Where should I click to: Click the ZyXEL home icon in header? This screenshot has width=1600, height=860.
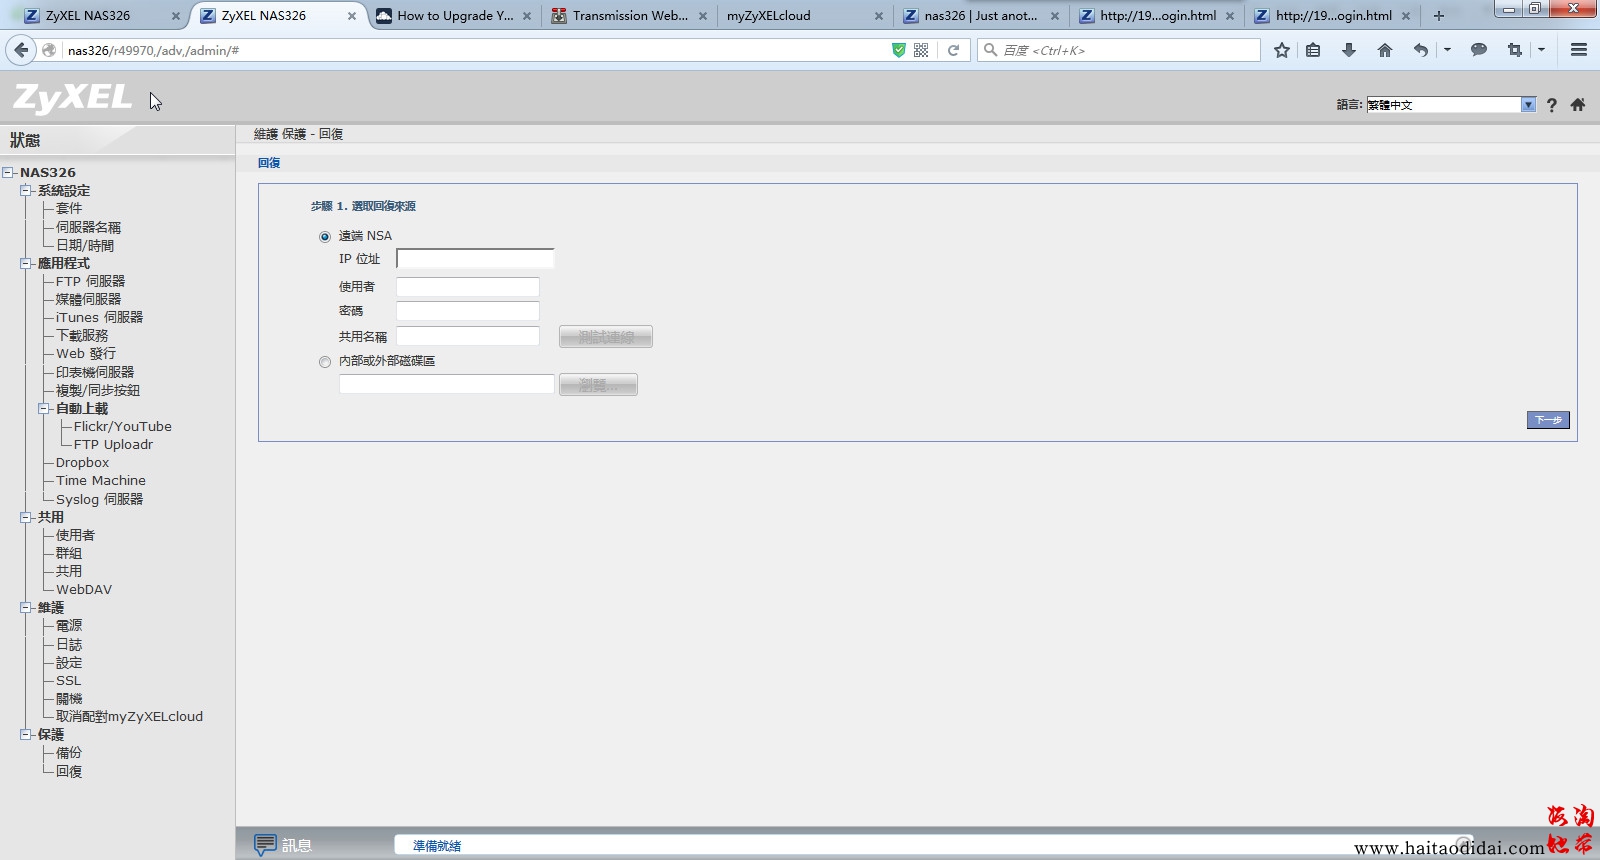(1578, 105)
